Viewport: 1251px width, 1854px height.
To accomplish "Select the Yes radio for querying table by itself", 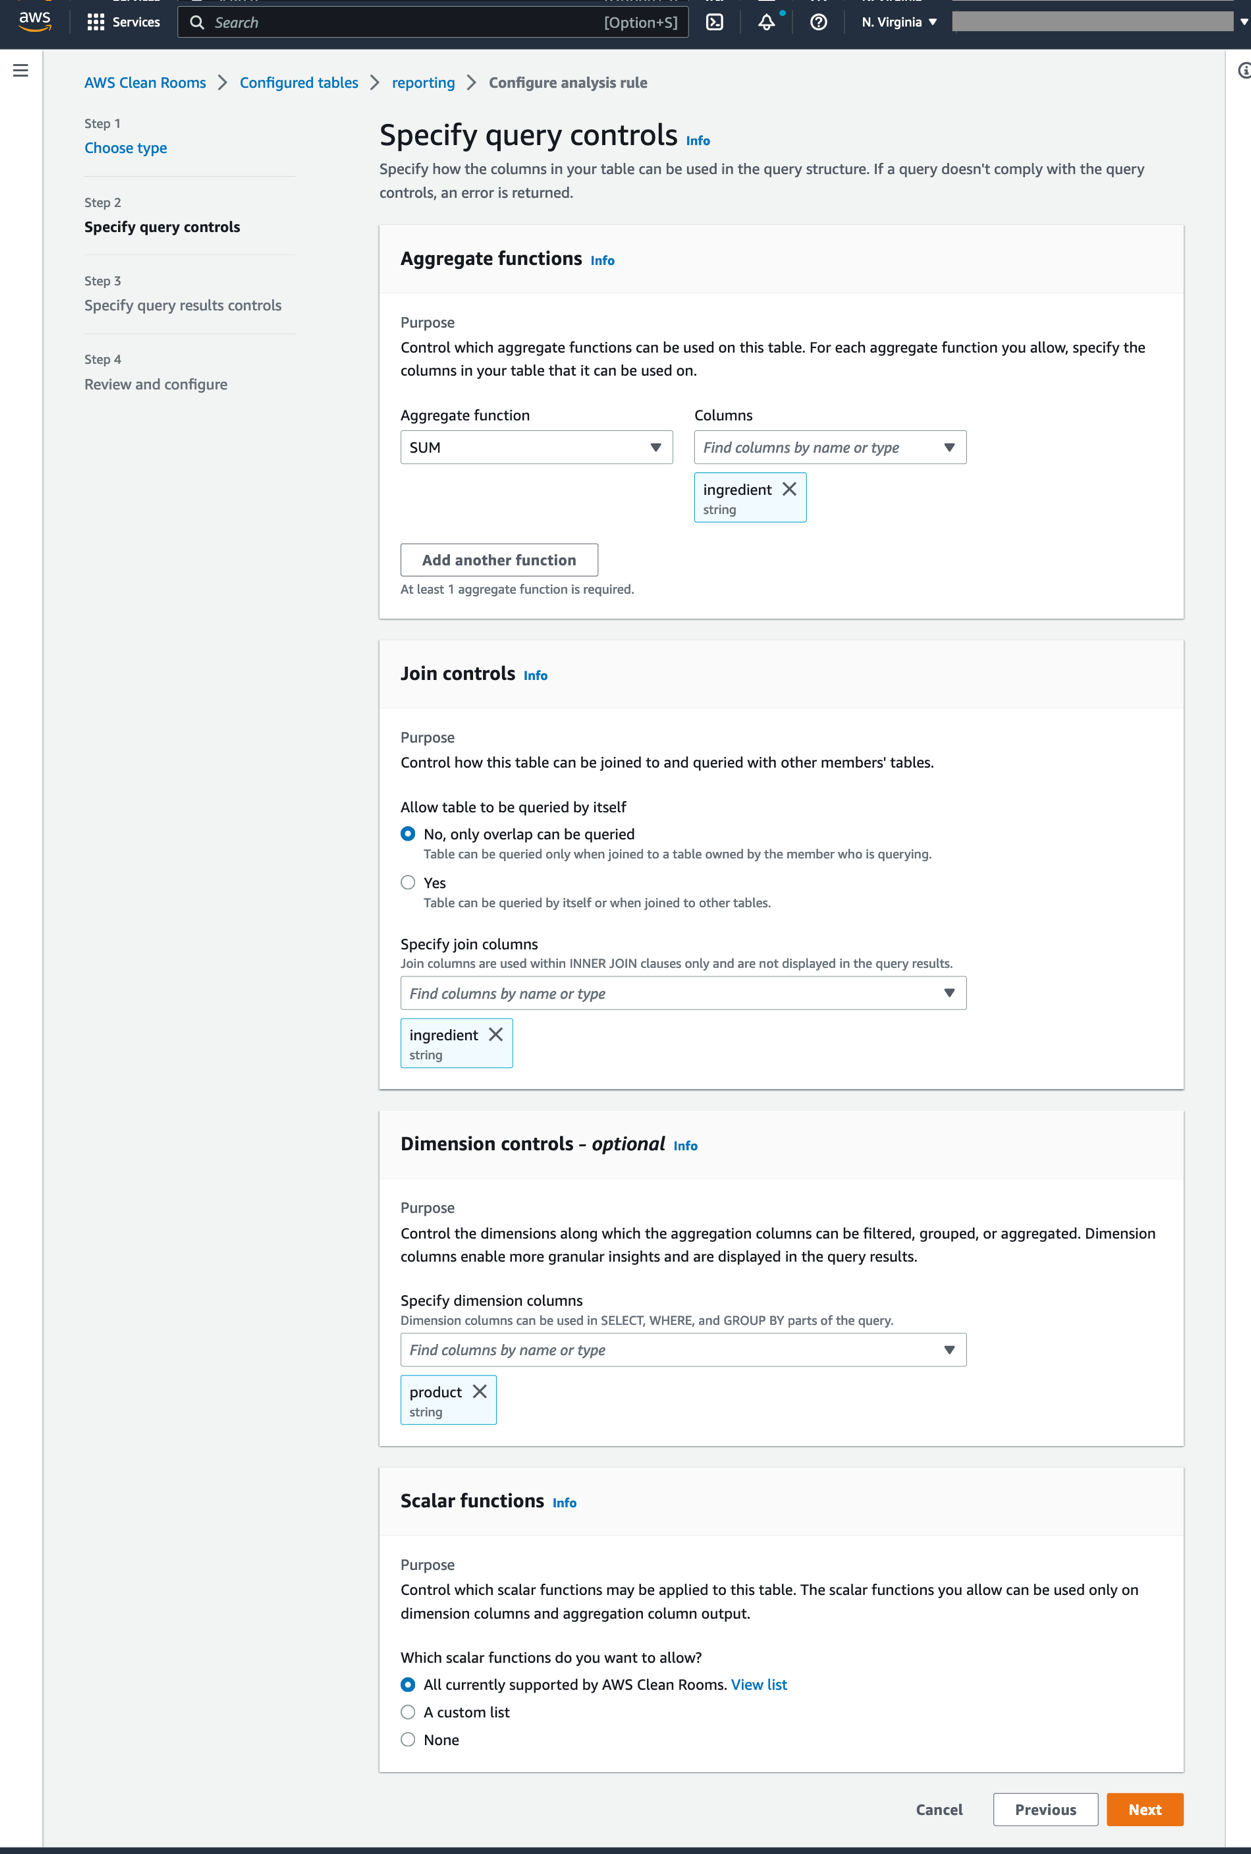I will (x=408, y=882).
